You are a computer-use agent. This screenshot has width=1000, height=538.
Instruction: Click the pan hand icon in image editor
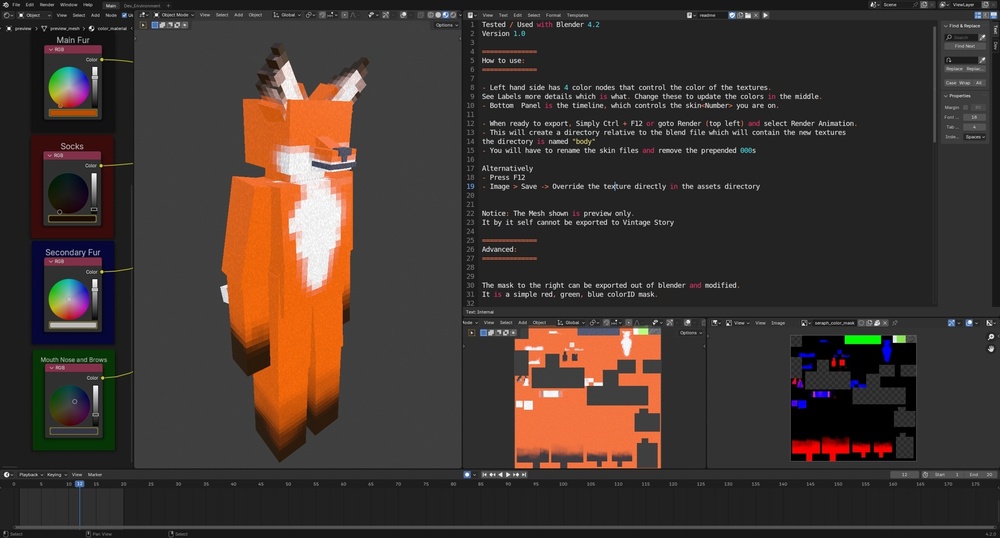click(991, 349)
